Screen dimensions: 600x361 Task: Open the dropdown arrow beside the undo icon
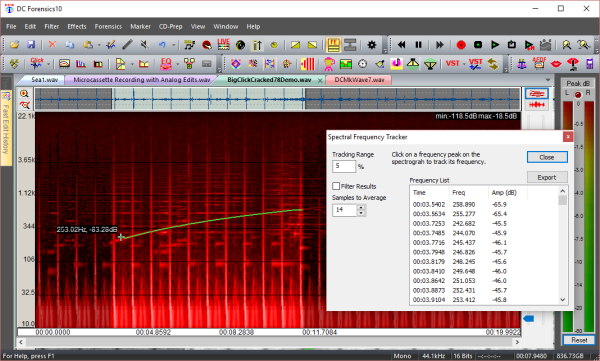[x=173, y=45]
